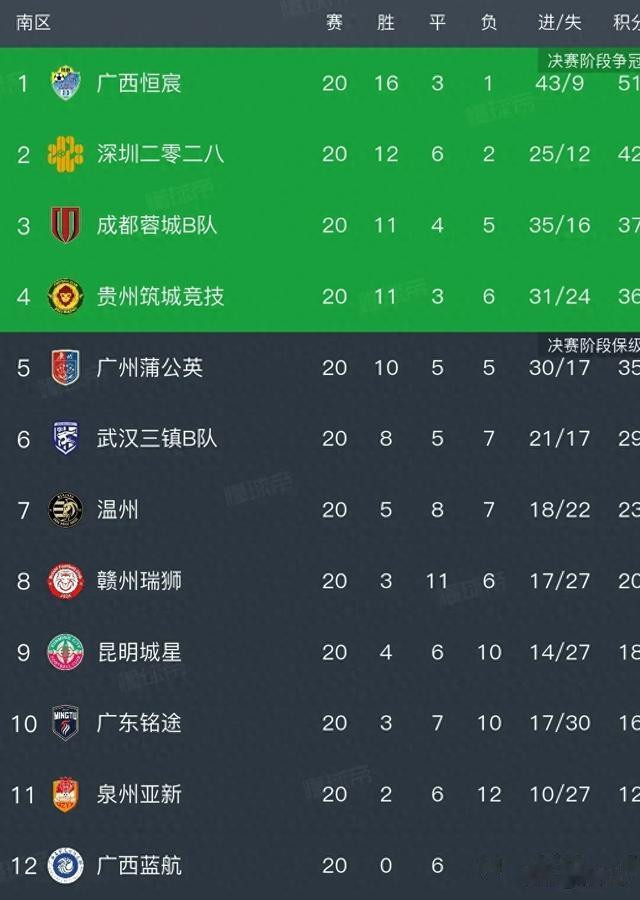Screen dimensions: 640x900
Task: Click the 深圳二零二八 yellow team badge
Action: click(65, 154)
